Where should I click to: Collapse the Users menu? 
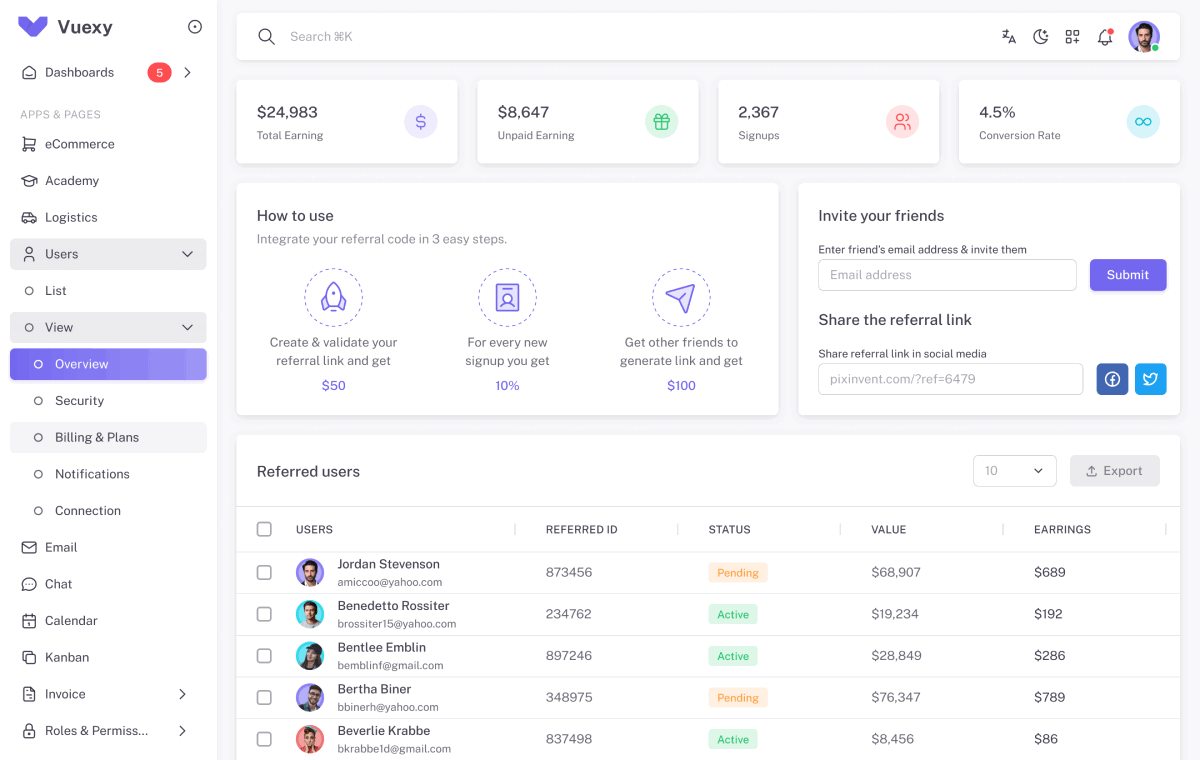(107, 254)
